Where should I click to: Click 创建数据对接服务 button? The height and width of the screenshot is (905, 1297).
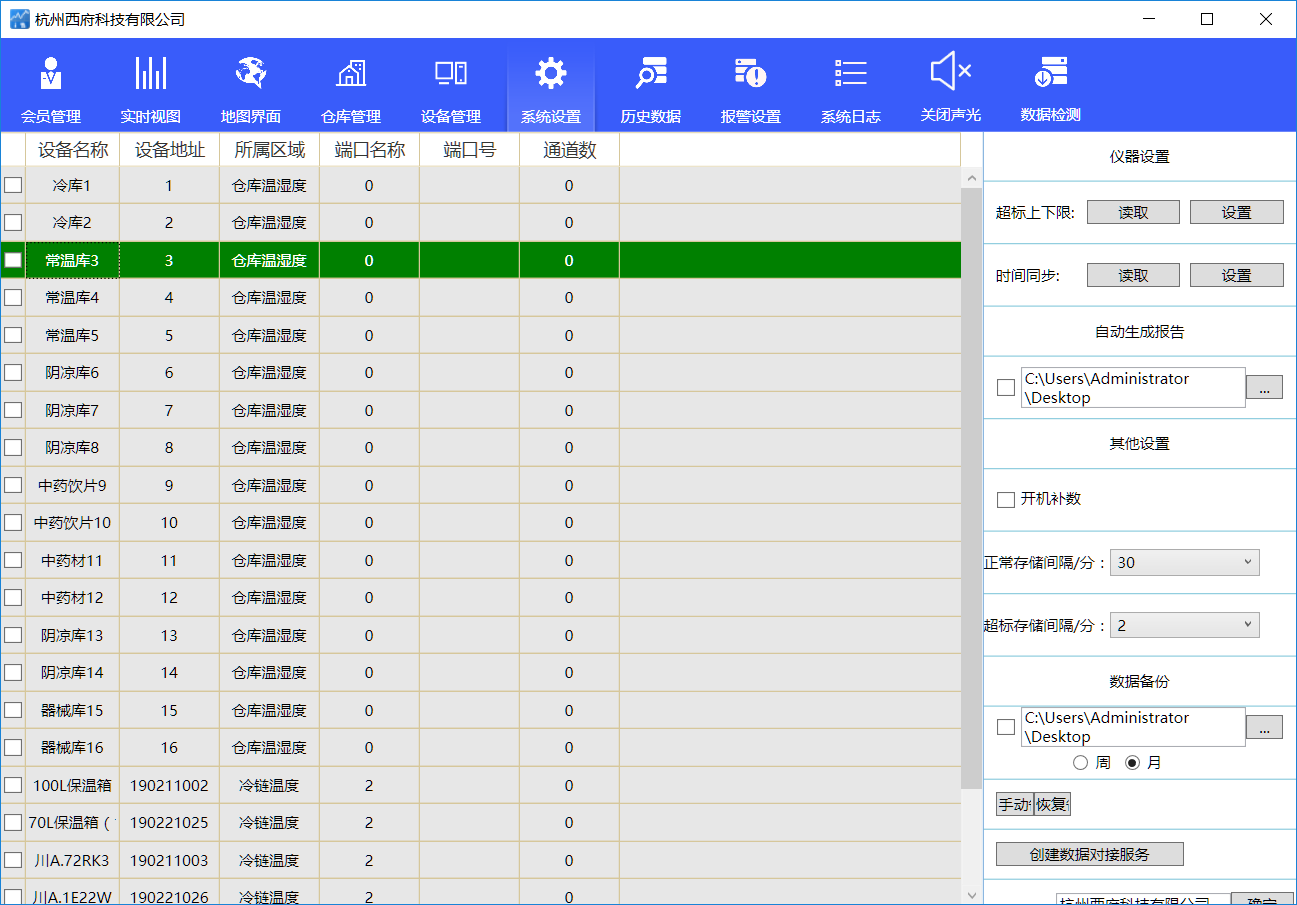1090,854
